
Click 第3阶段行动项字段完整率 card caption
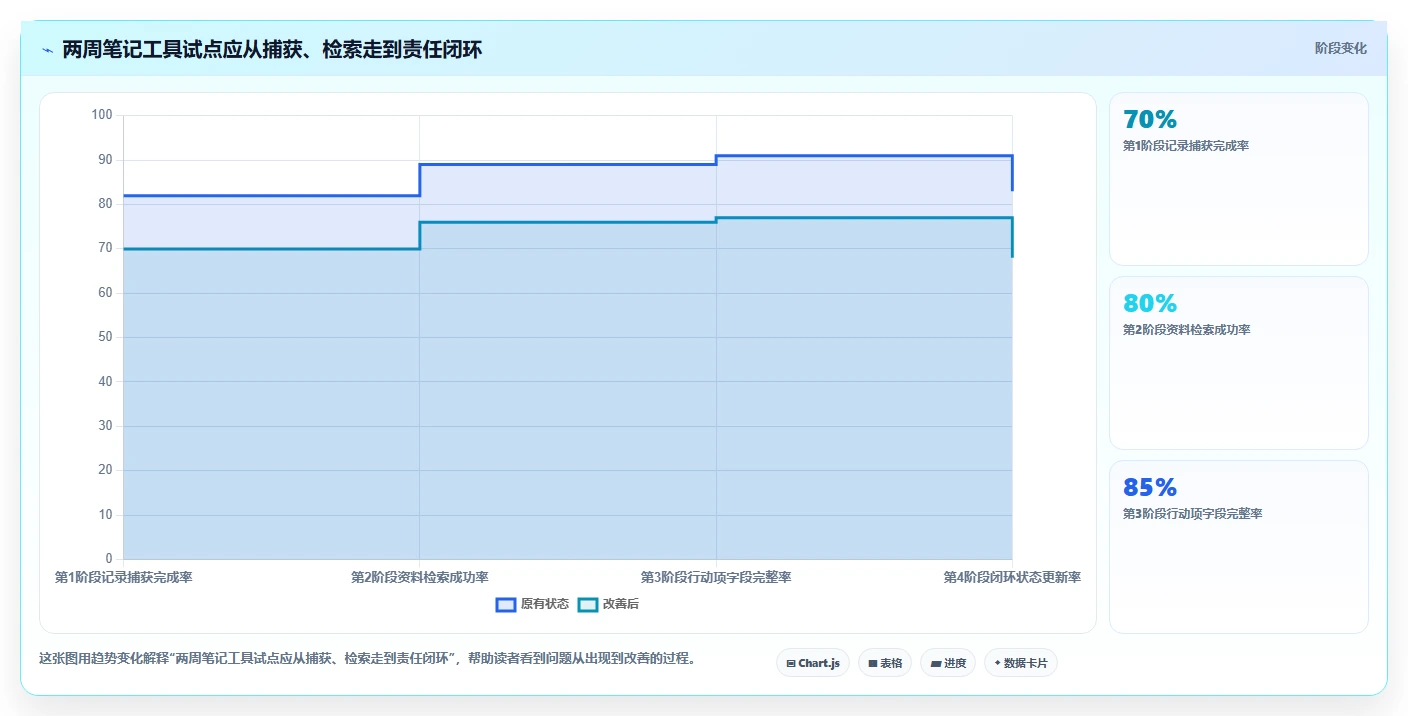(x=1192, y=514)
